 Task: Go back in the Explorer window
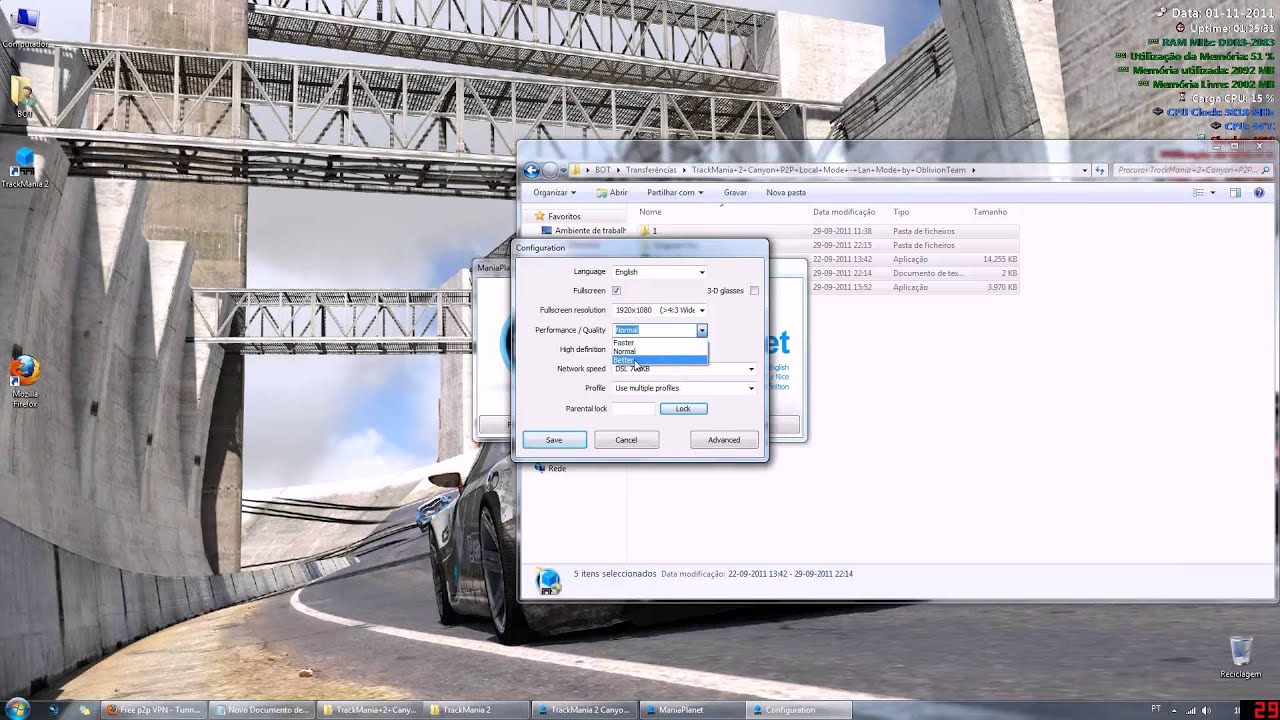pos(532,170)
